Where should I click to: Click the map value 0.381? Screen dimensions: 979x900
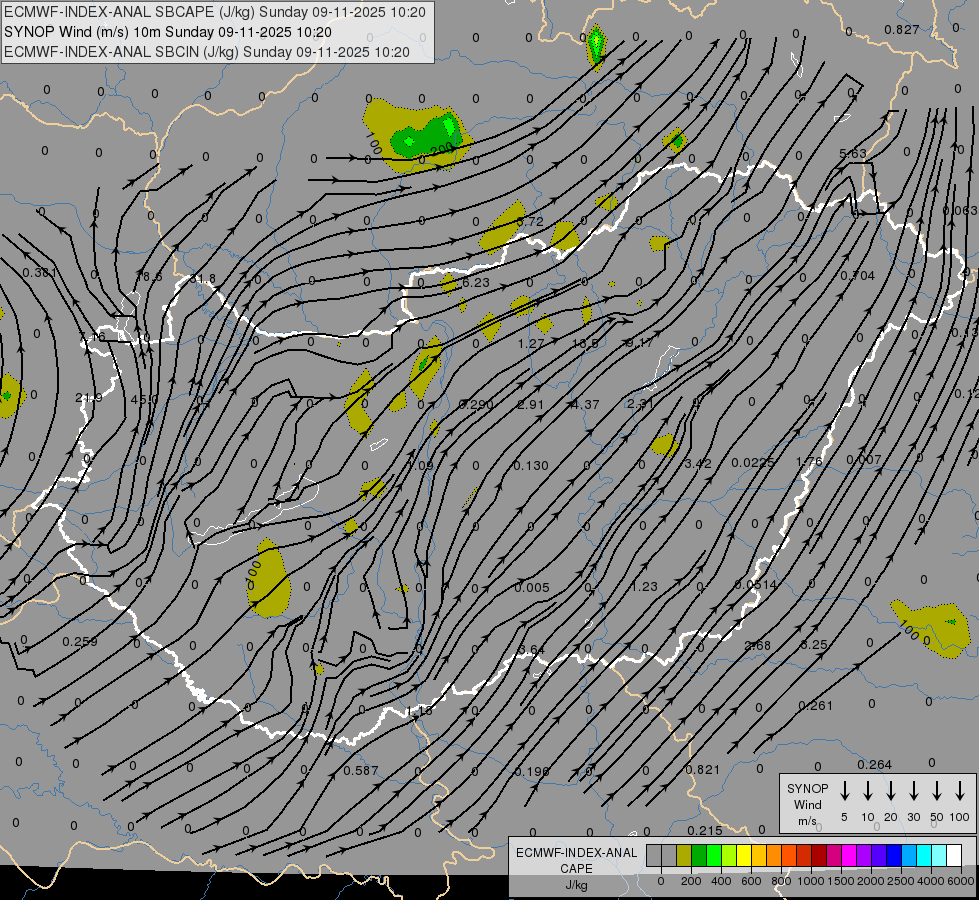click(x=39, y=272)
